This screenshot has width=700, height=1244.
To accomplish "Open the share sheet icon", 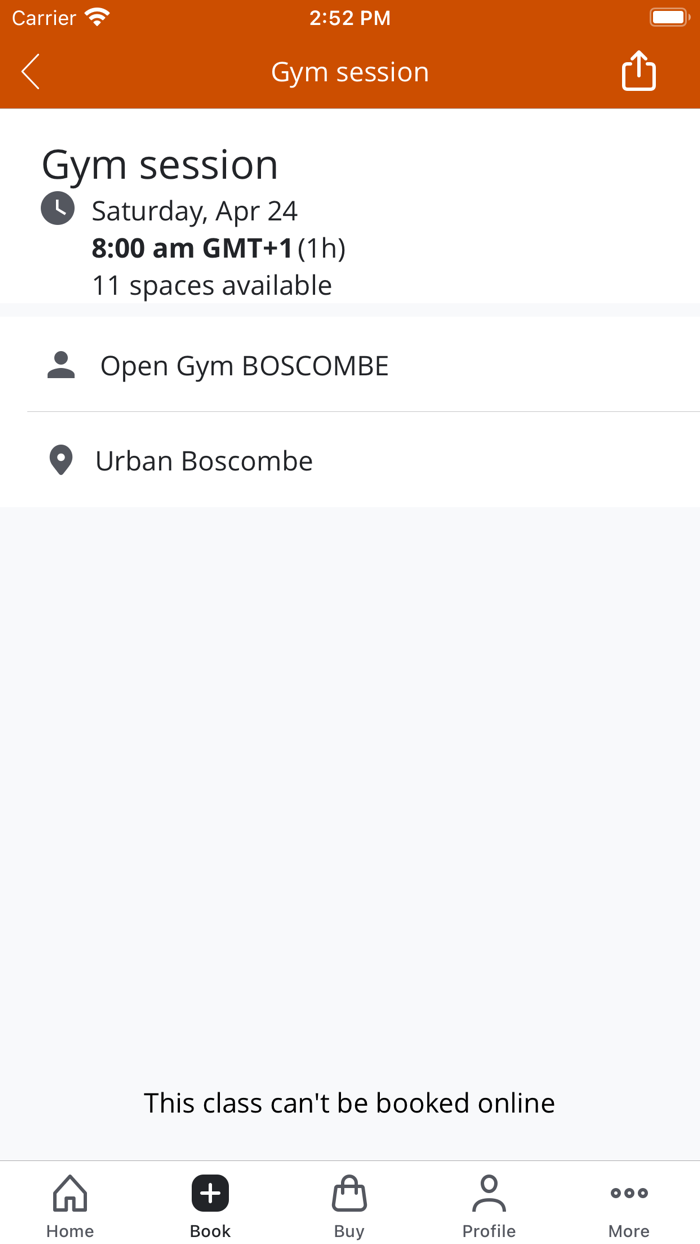I will pos(639,72).
